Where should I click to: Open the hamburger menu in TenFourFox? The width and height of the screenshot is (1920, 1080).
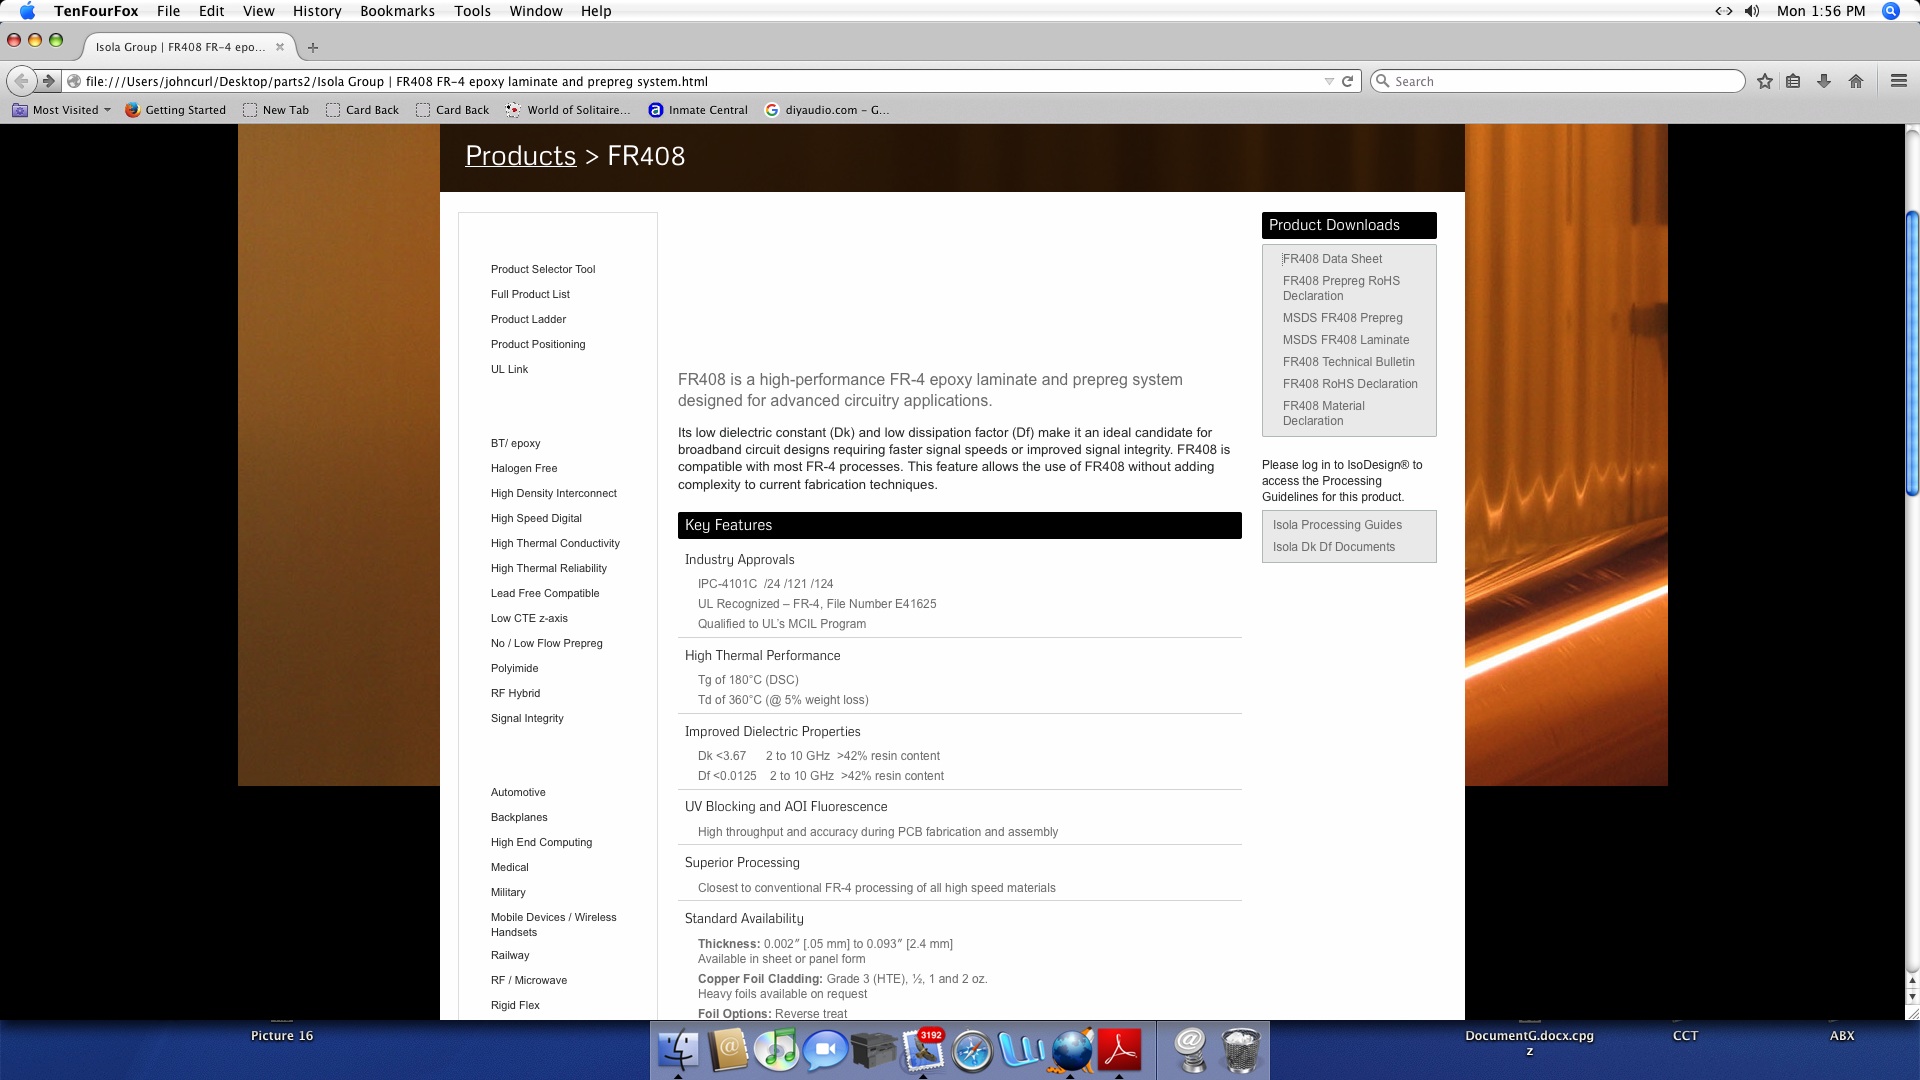click(1899, 81)
